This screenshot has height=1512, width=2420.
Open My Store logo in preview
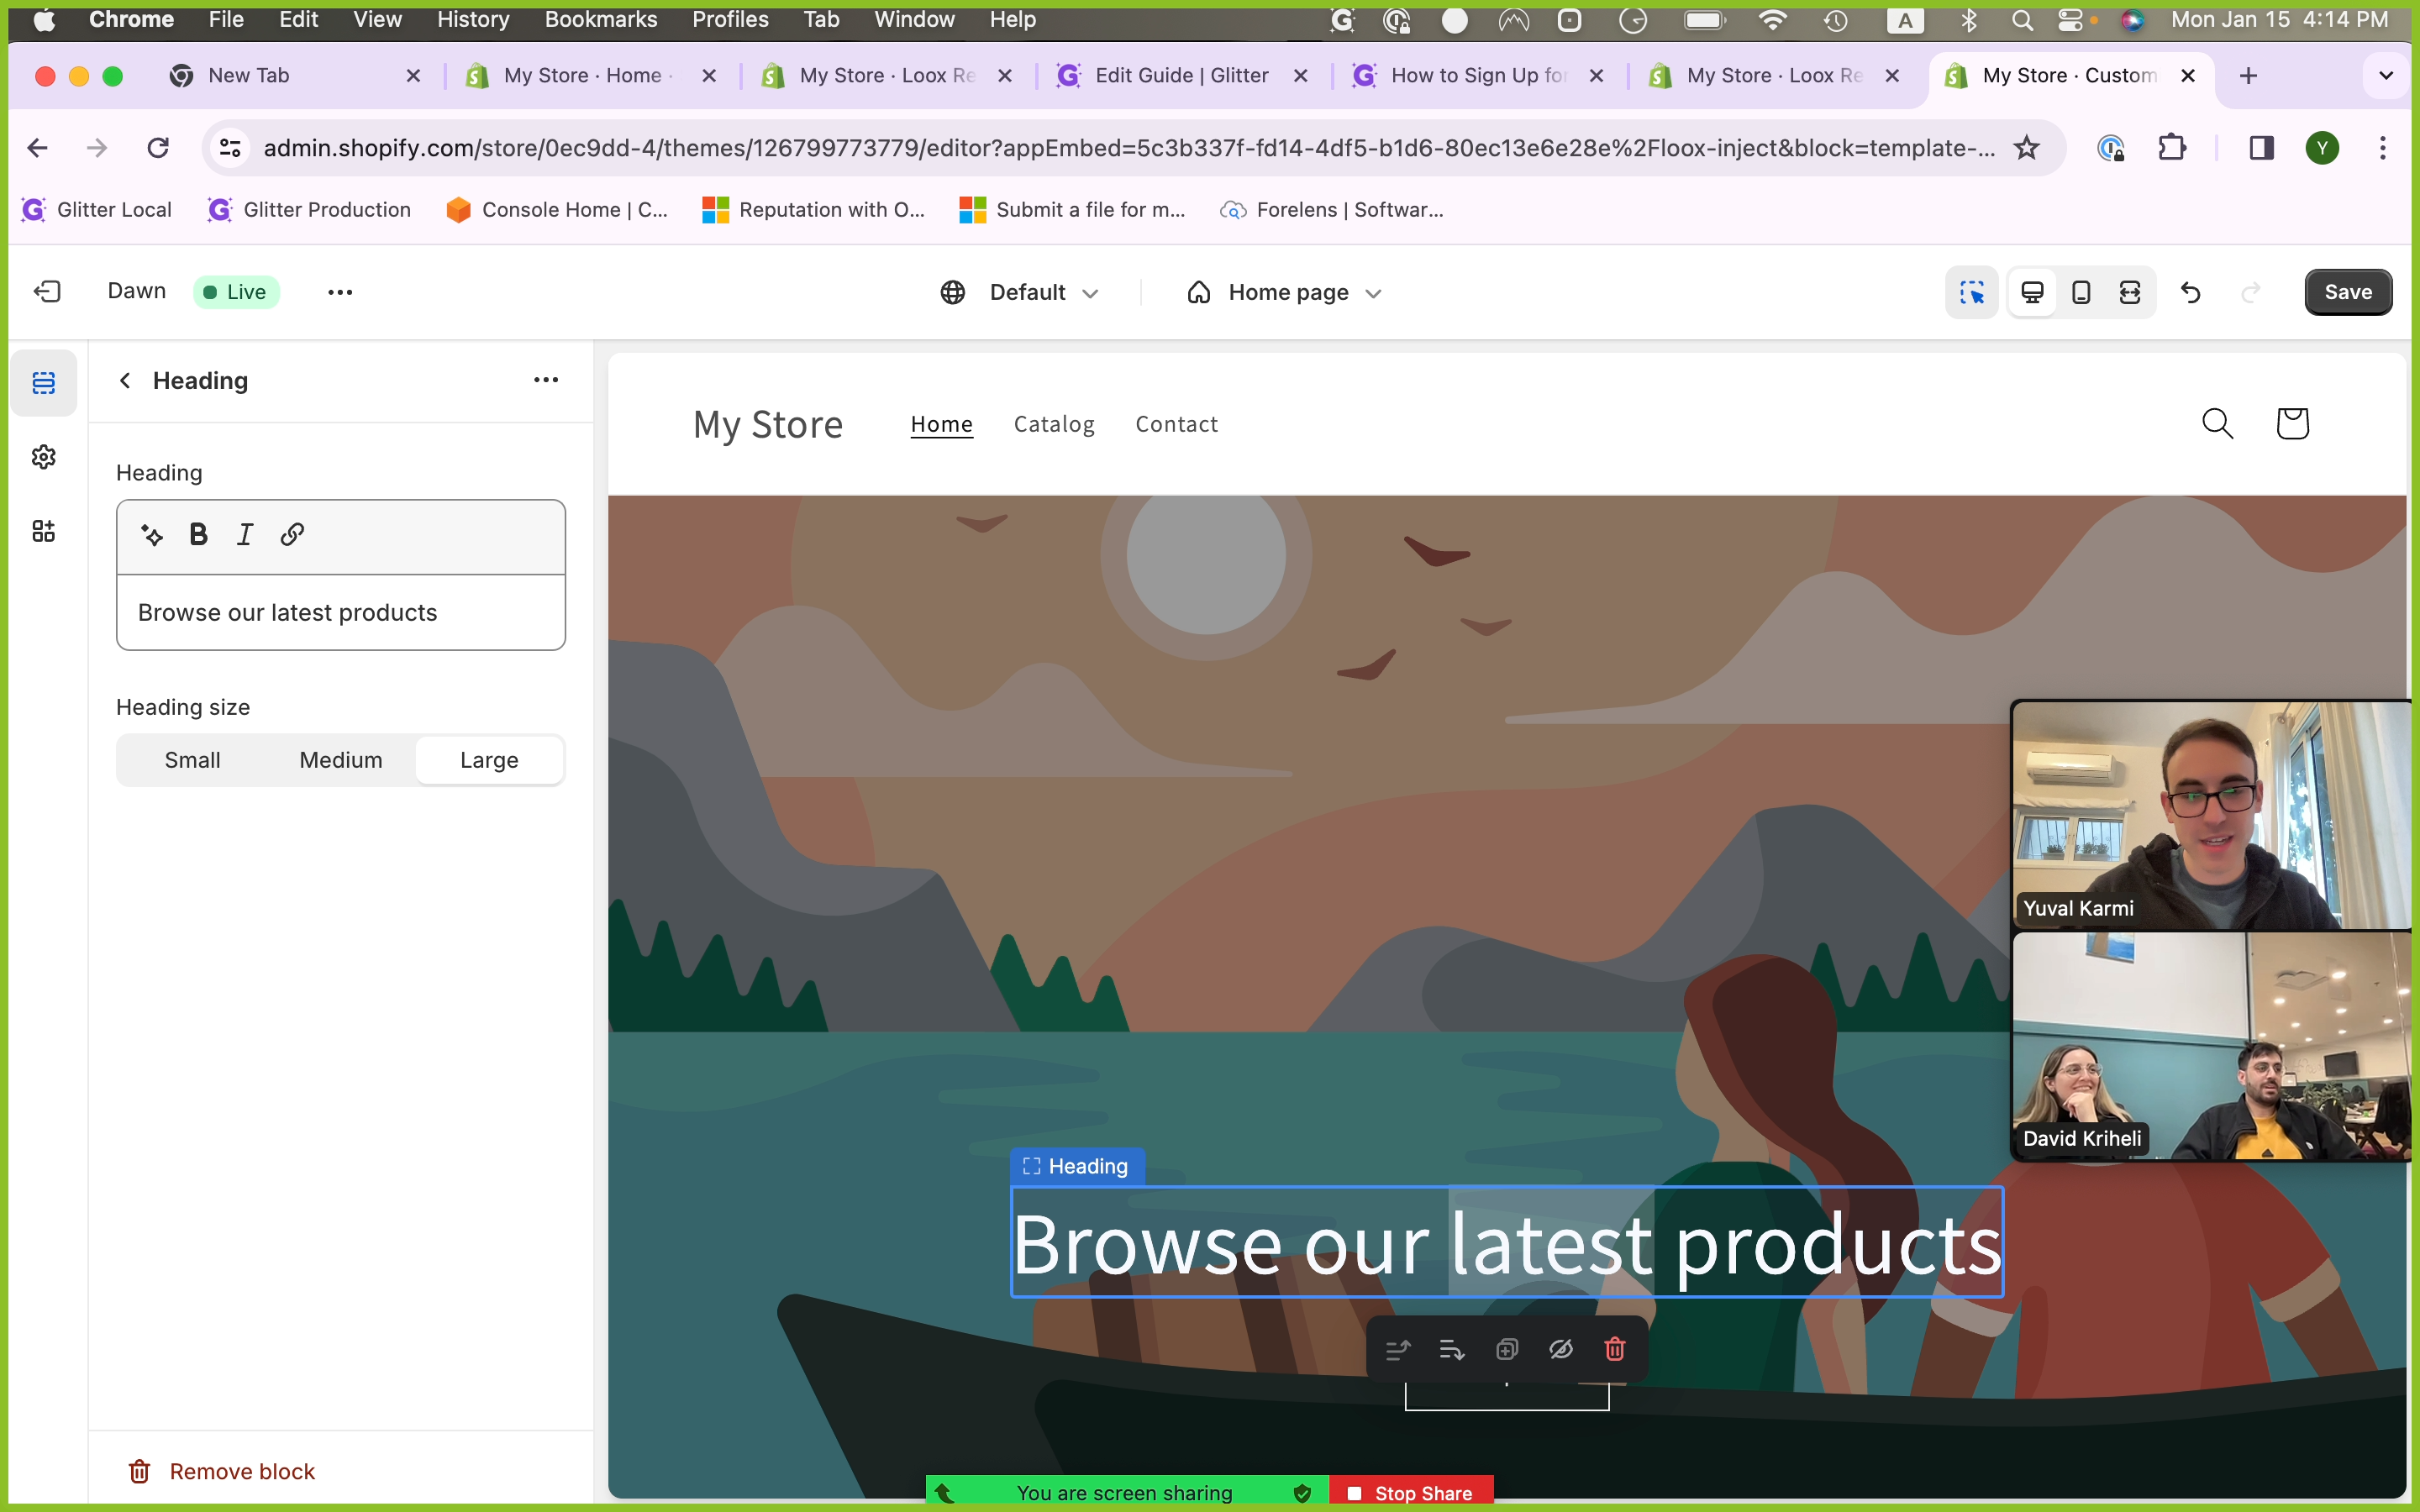click(768, 424)
